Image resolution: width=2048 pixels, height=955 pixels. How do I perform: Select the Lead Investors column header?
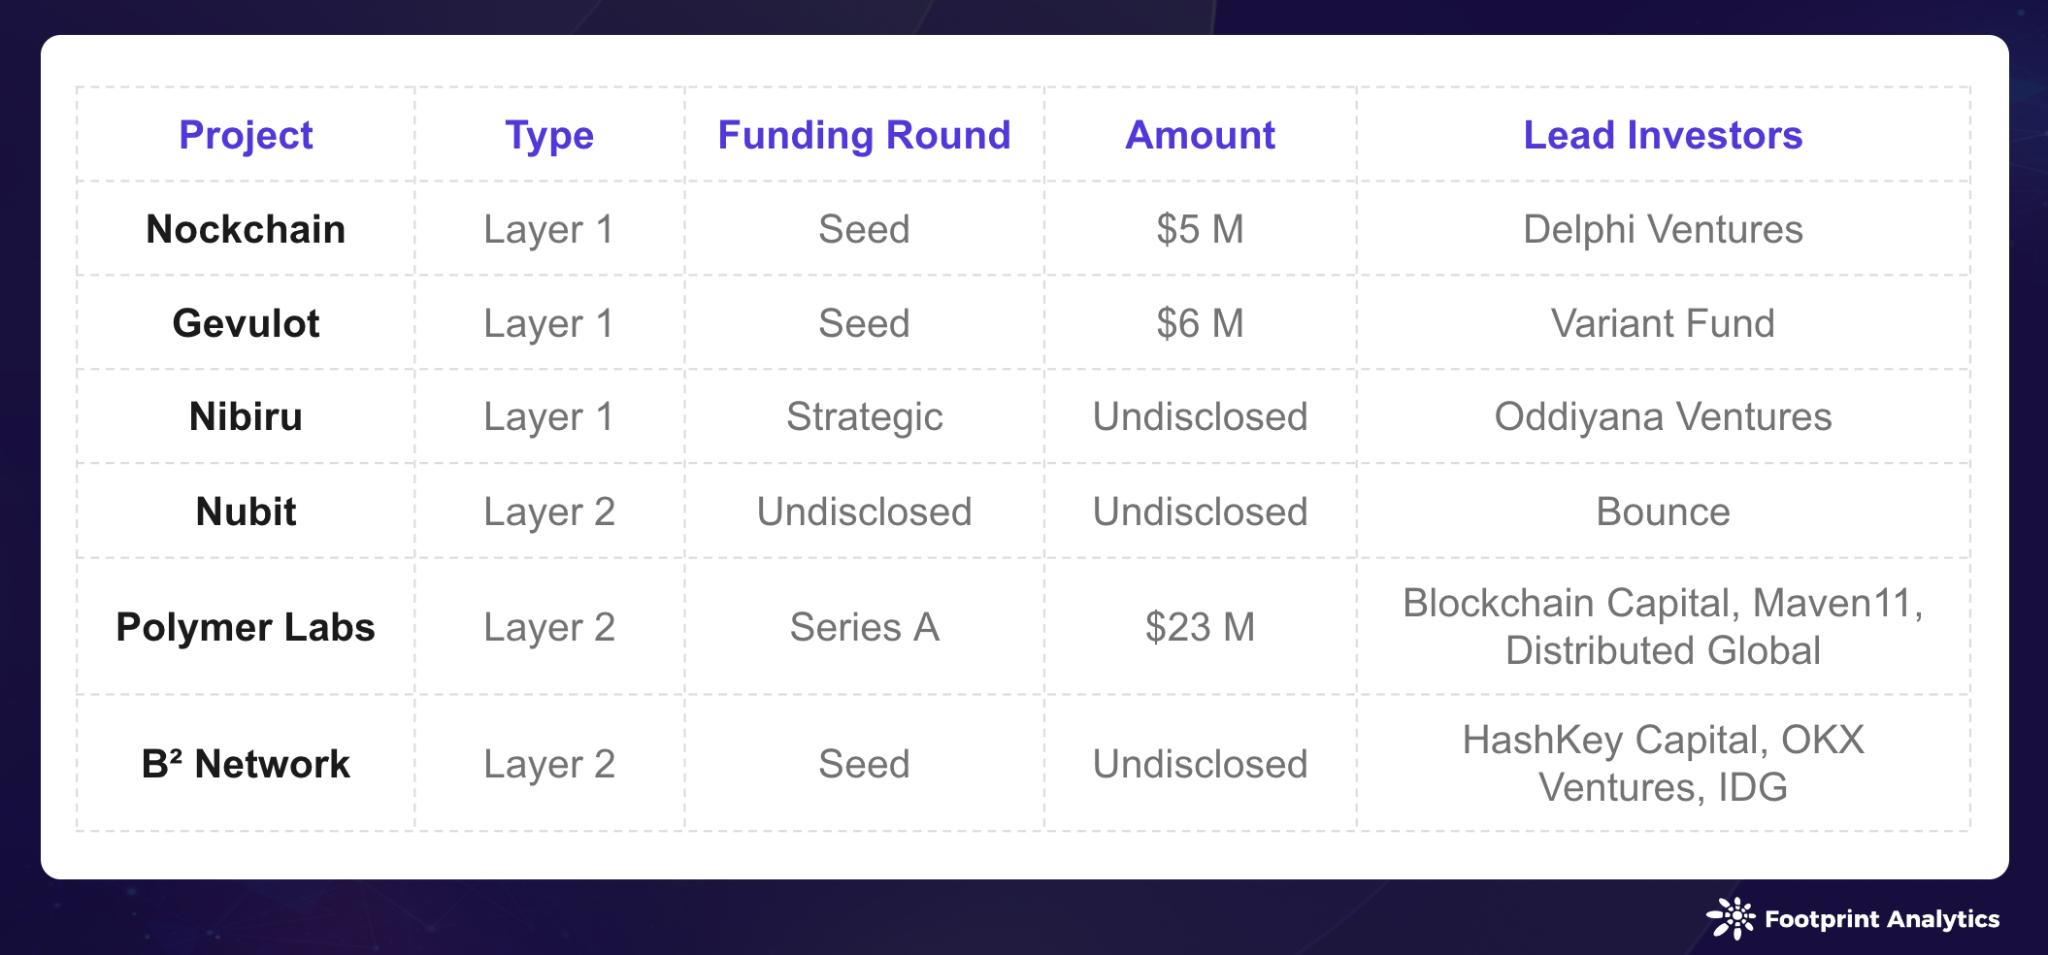point(1663,135)
